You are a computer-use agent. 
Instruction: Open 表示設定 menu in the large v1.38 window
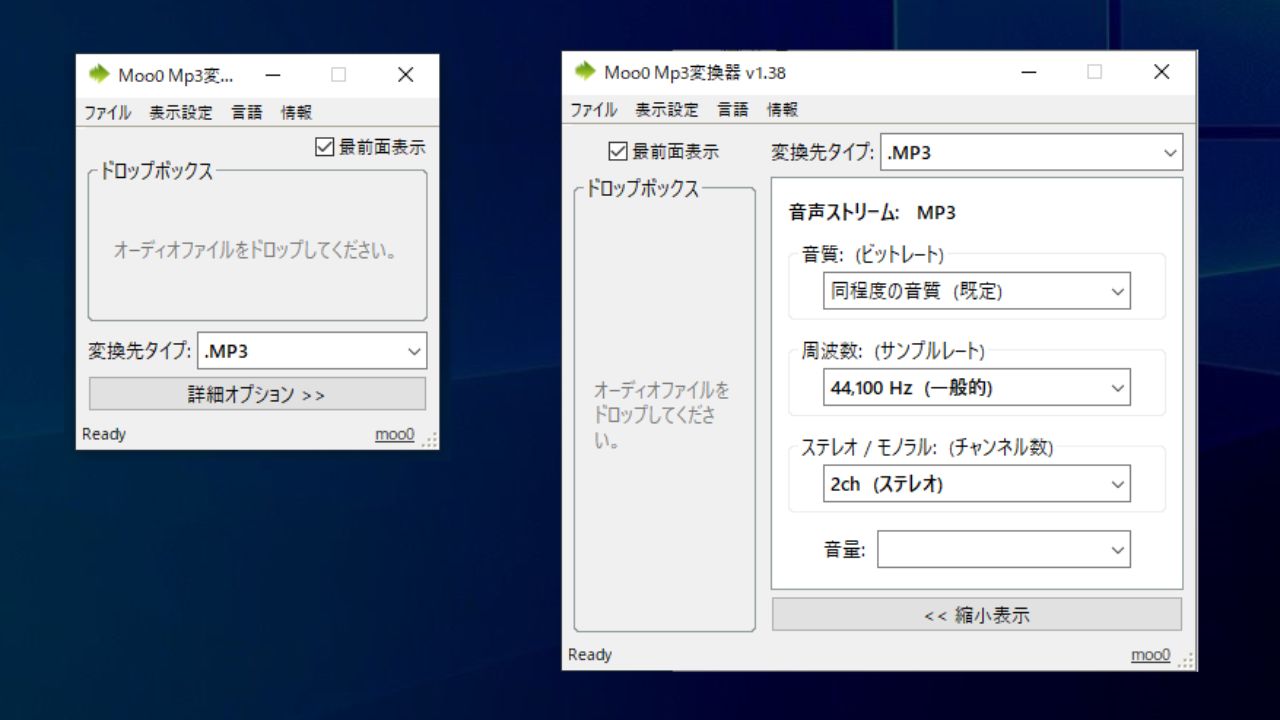pos(667,110)
